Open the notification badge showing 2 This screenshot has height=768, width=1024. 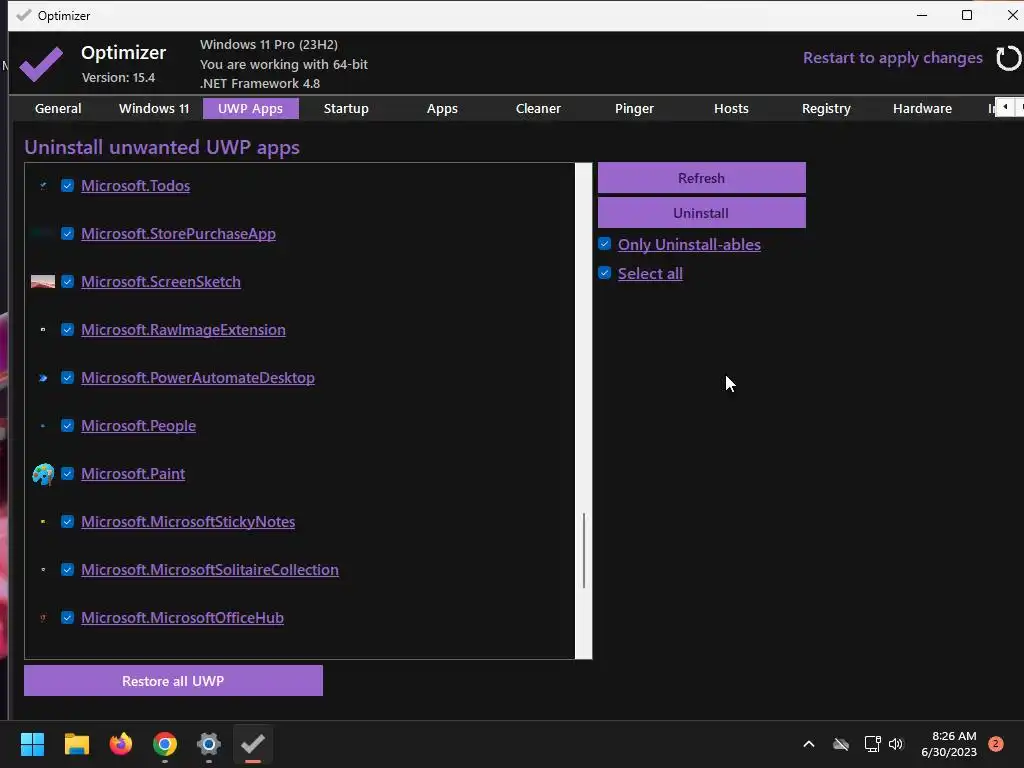996,743
